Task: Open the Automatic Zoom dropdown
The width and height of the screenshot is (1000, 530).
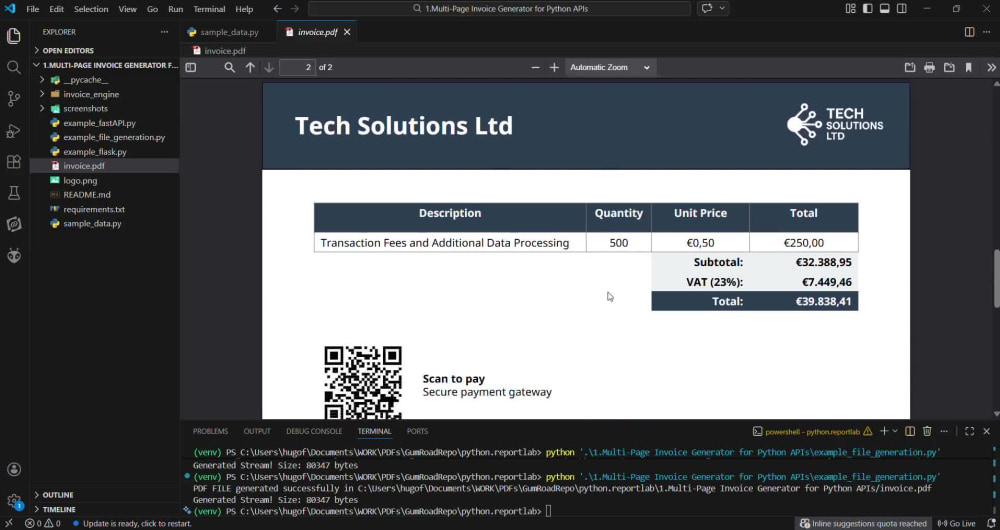Action: point(610,67)
